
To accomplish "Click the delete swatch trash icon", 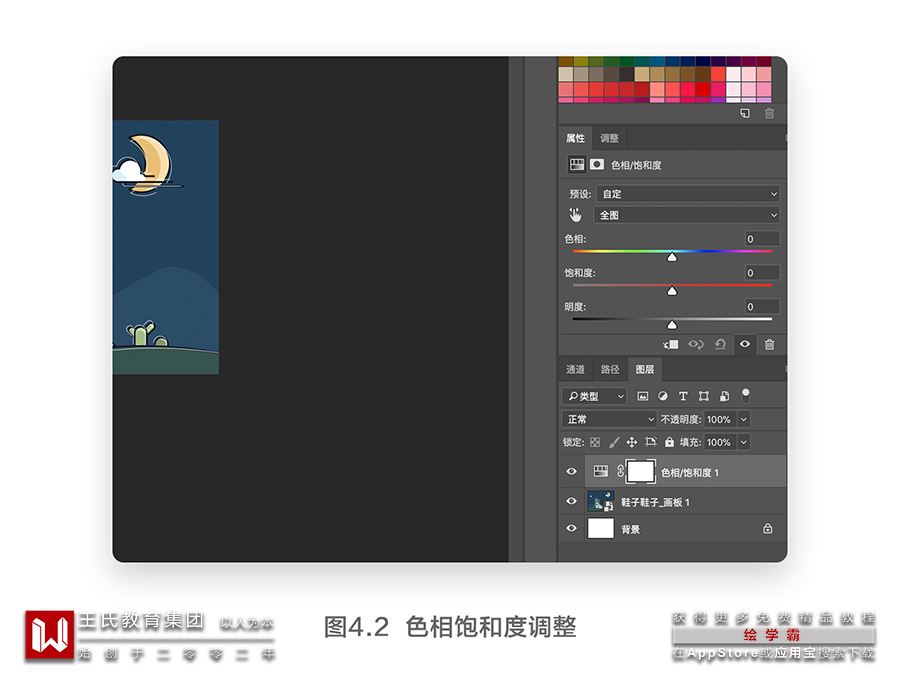I will click(769, 113).
